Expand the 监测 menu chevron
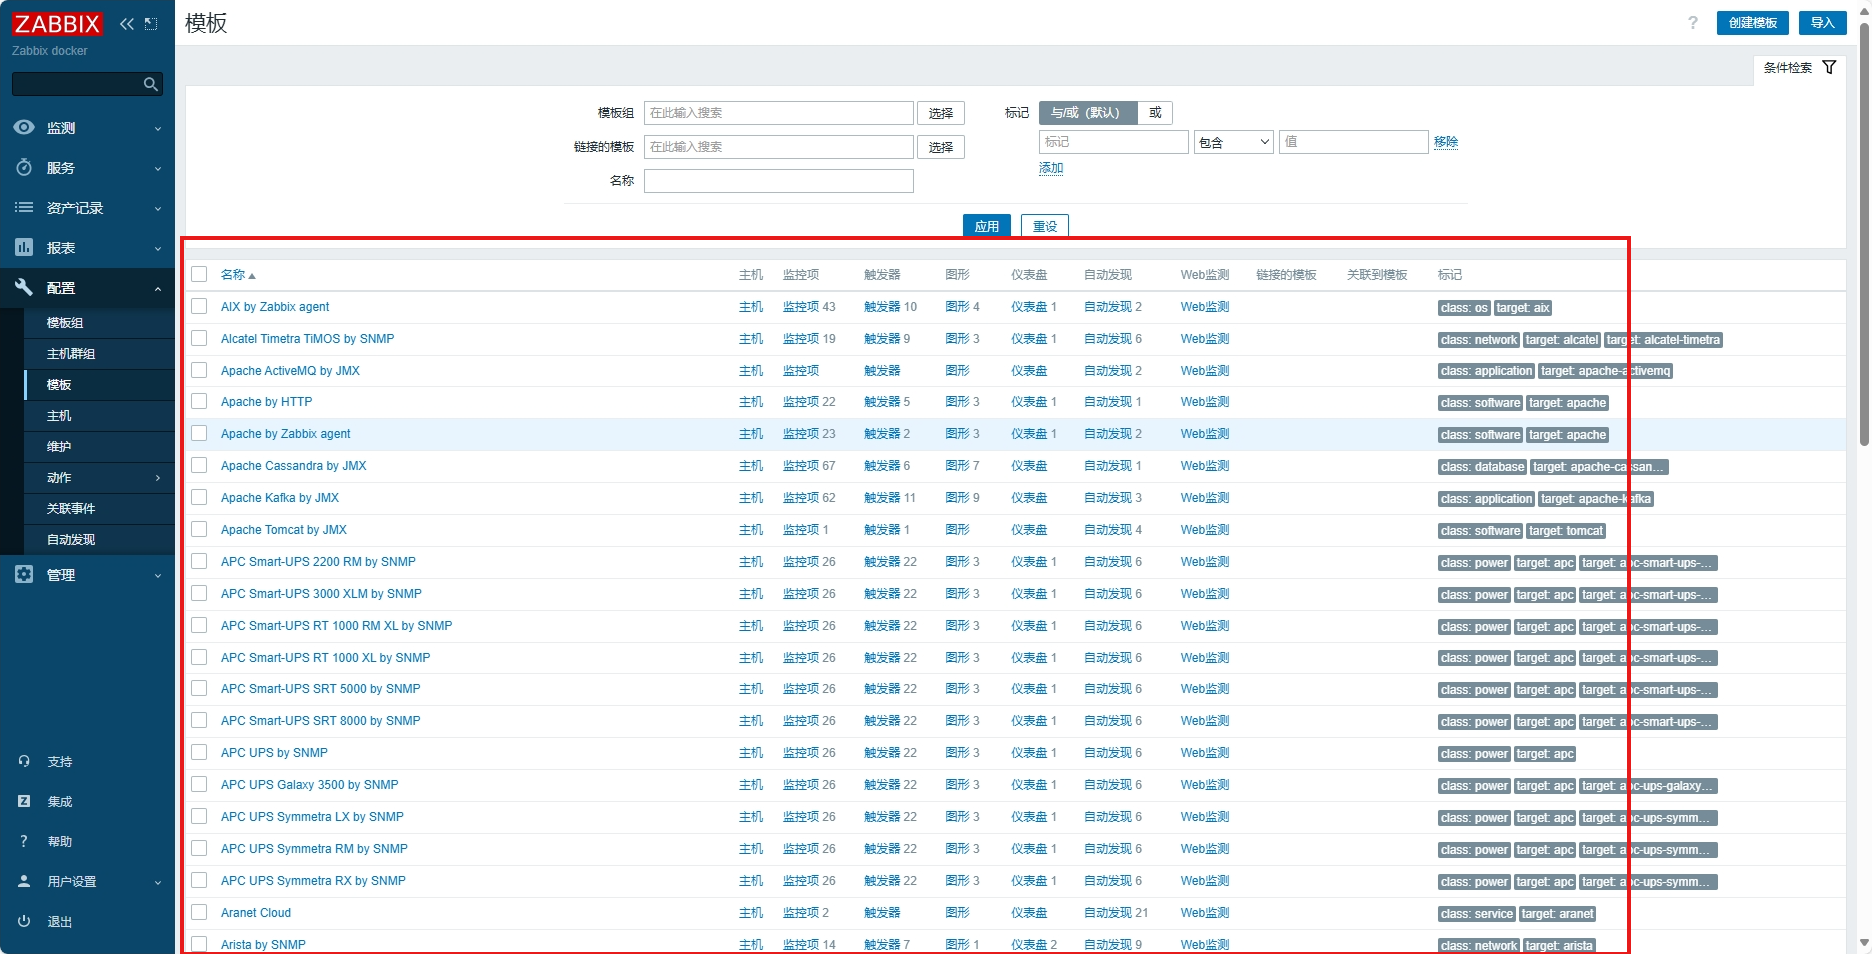This screenshot has height=954, width=1872. (x=158, y=129)
